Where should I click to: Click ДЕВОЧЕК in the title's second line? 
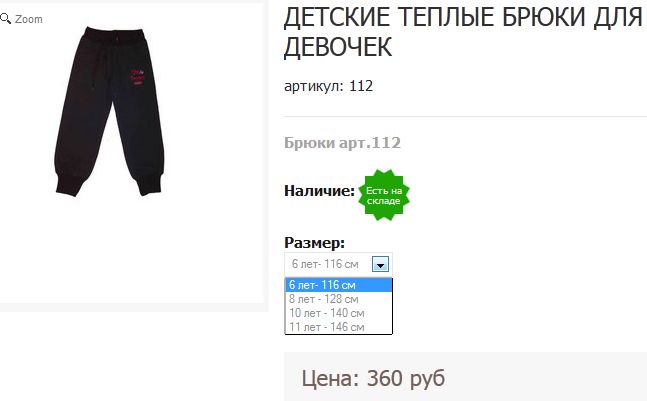pos(338,47)
